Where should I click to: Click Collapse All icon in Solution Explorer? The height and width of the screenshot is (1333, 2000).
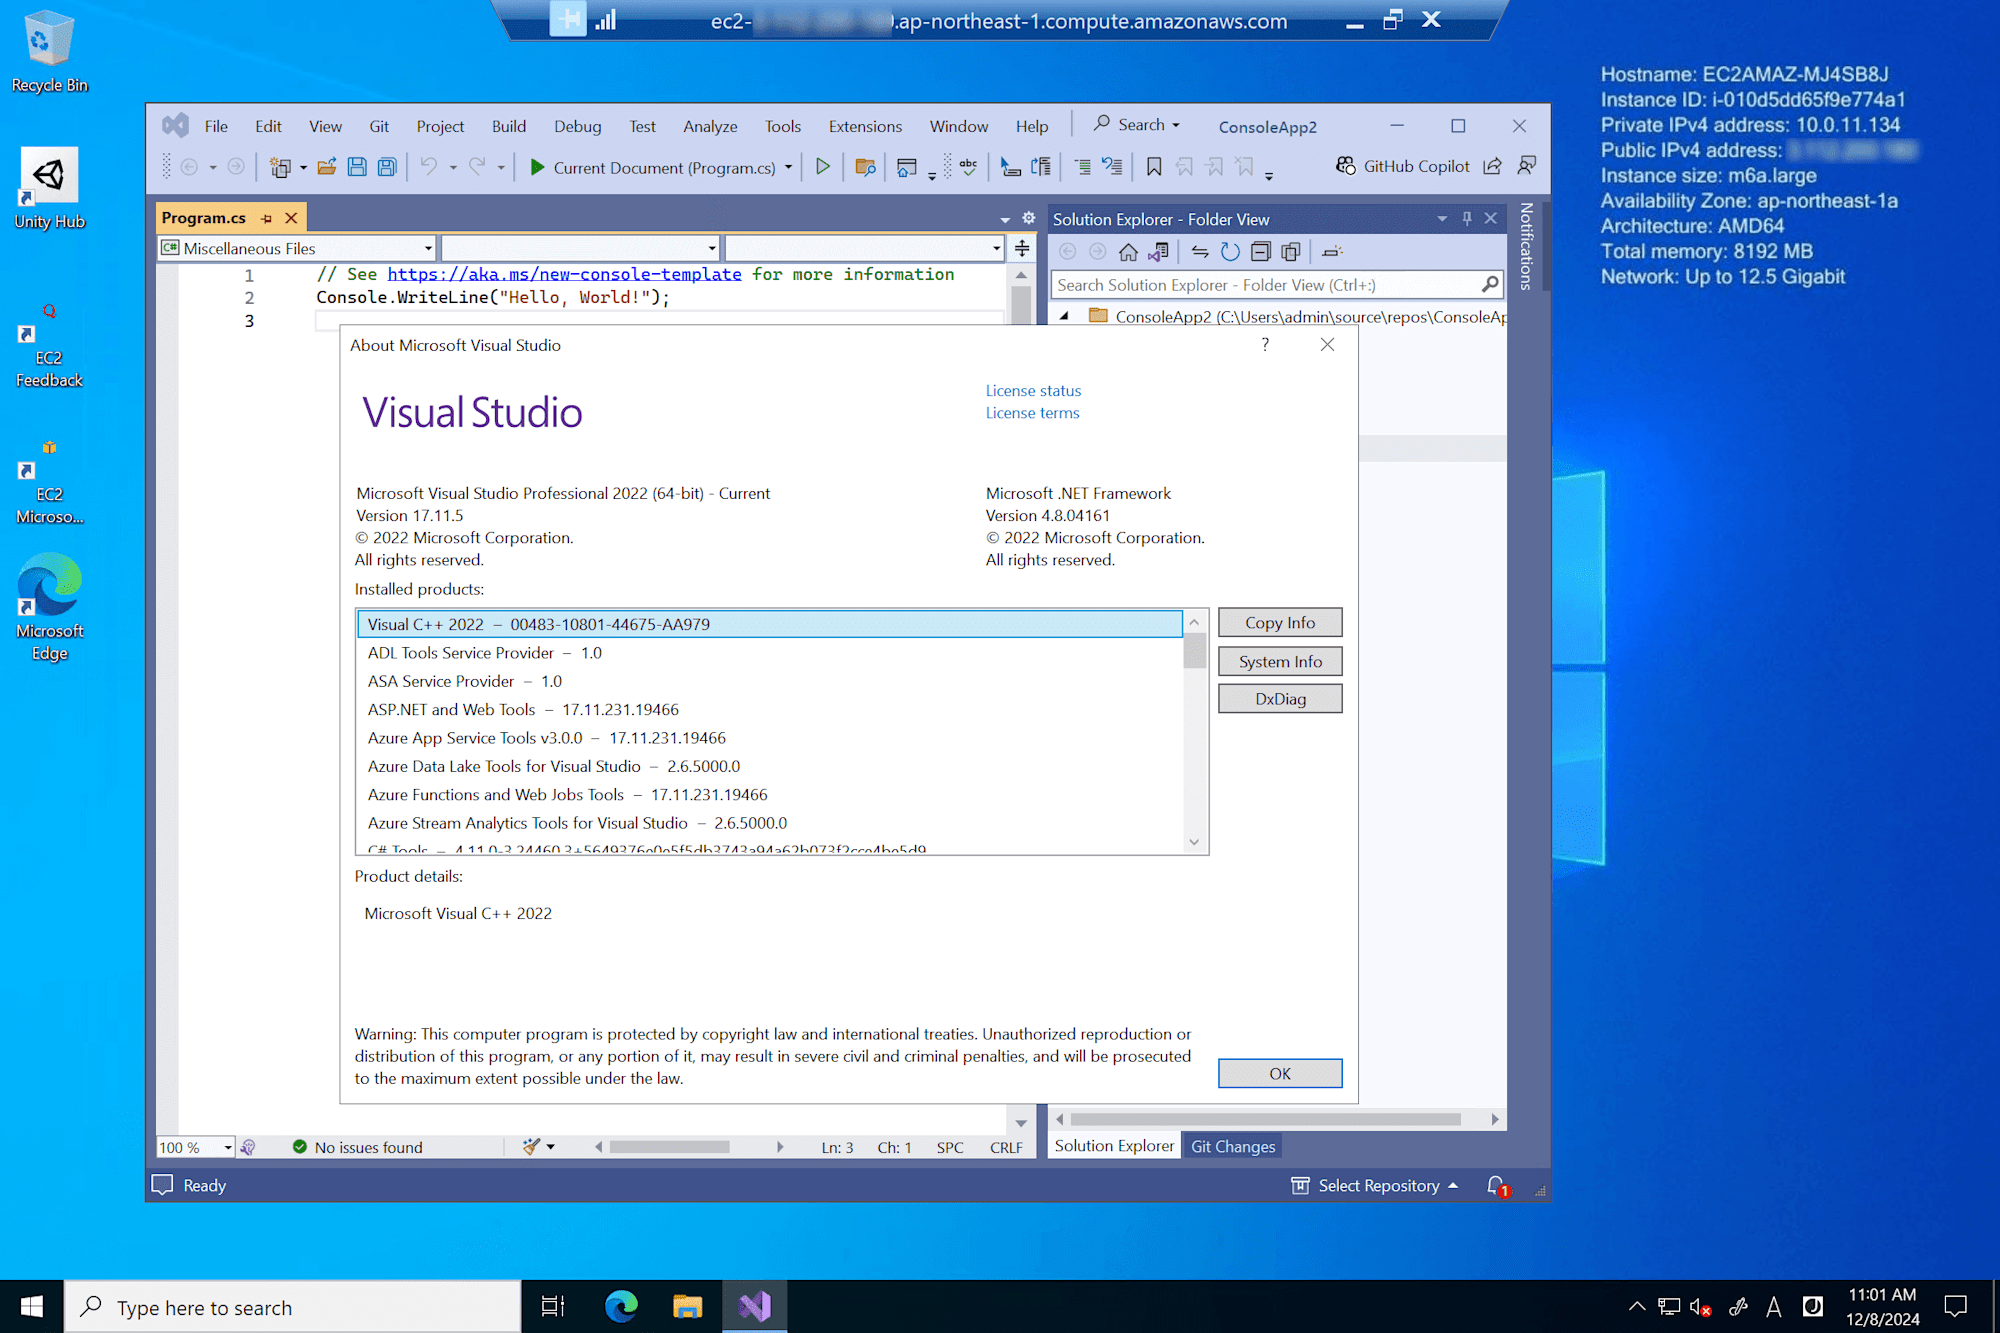click(1261, 252)
